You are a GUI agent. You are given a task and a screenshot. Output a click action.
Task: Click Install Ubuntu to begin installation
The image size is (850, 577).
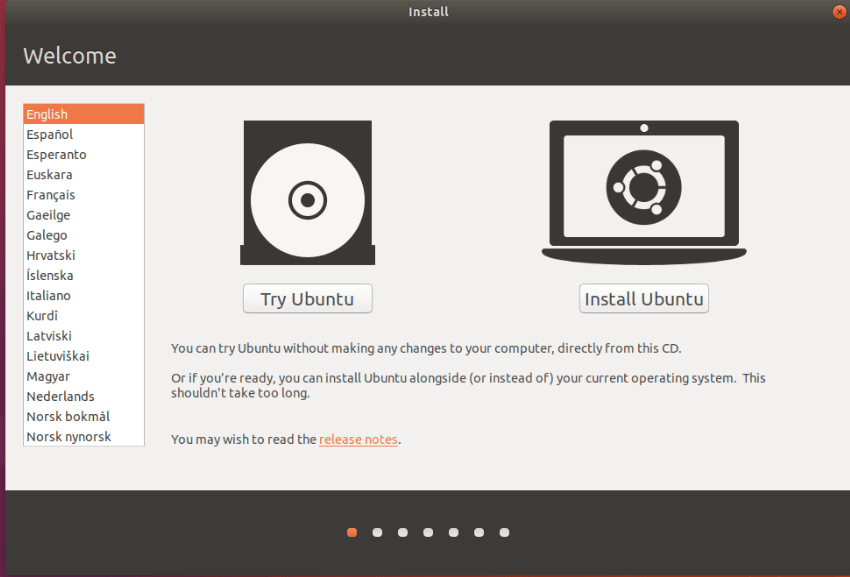(x=643, y=298)
